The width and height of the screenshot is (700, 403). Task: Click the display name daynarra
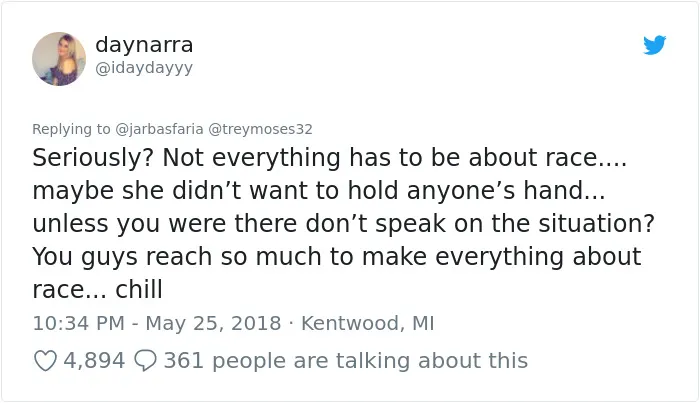(144, 44)
